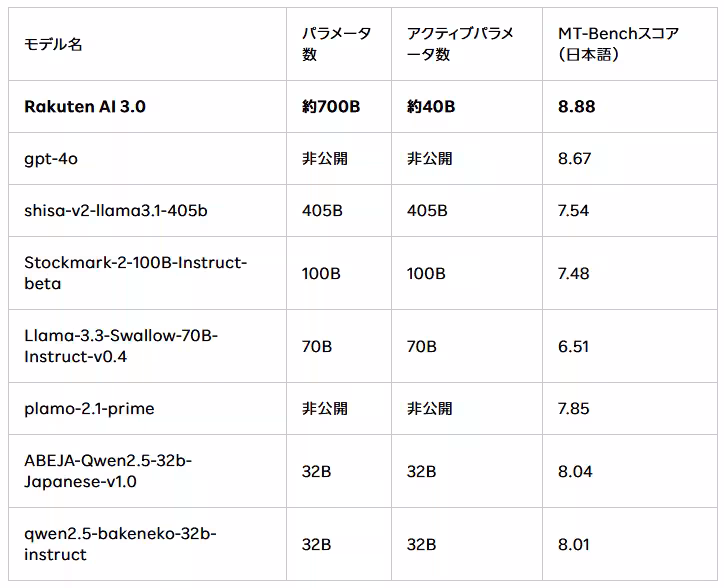Click the shisa-v2-llama3.1-405b model name

point(115,210)
